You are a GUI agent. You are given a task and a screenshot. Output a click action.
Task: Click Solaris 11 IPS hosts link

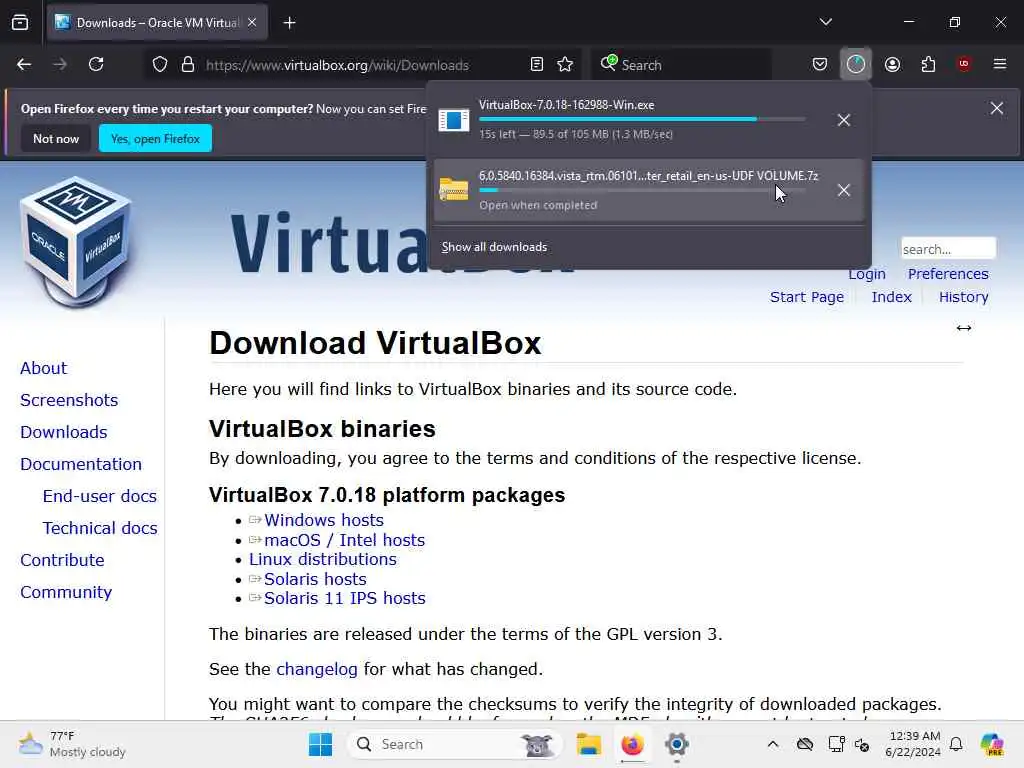pos(344,598)
